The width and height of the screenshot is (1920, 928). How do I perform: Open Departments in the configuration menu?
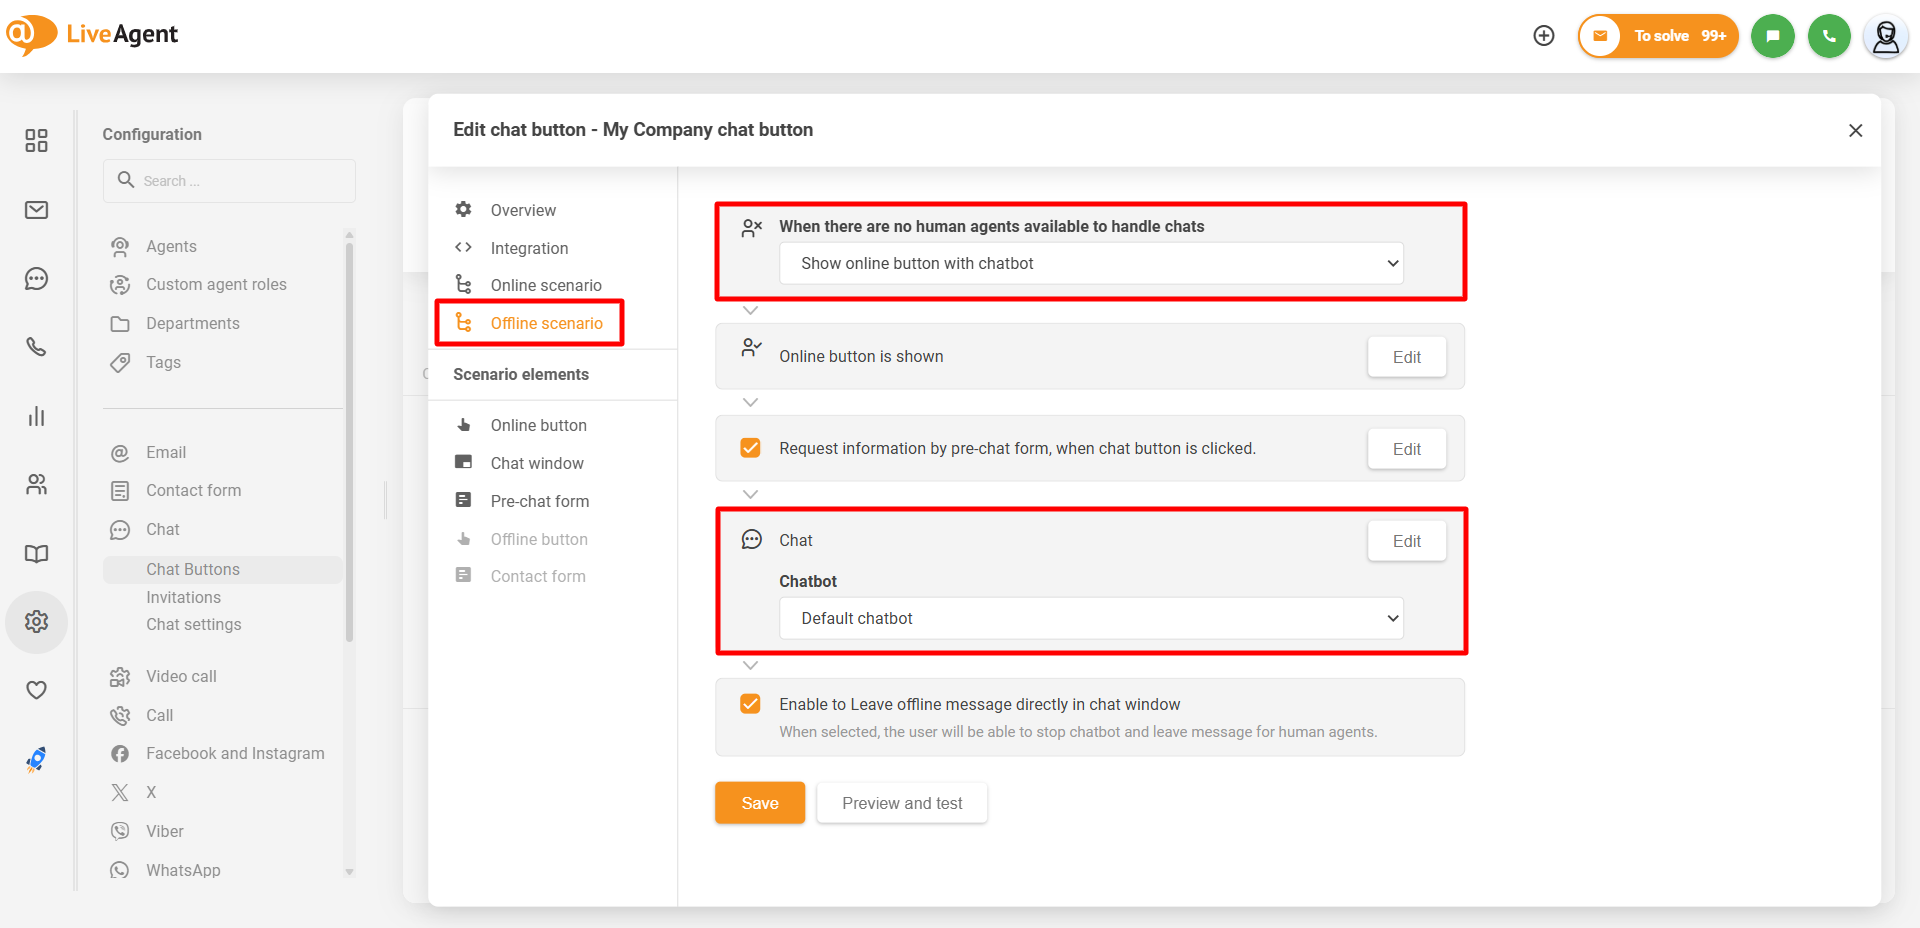[193, 324]
